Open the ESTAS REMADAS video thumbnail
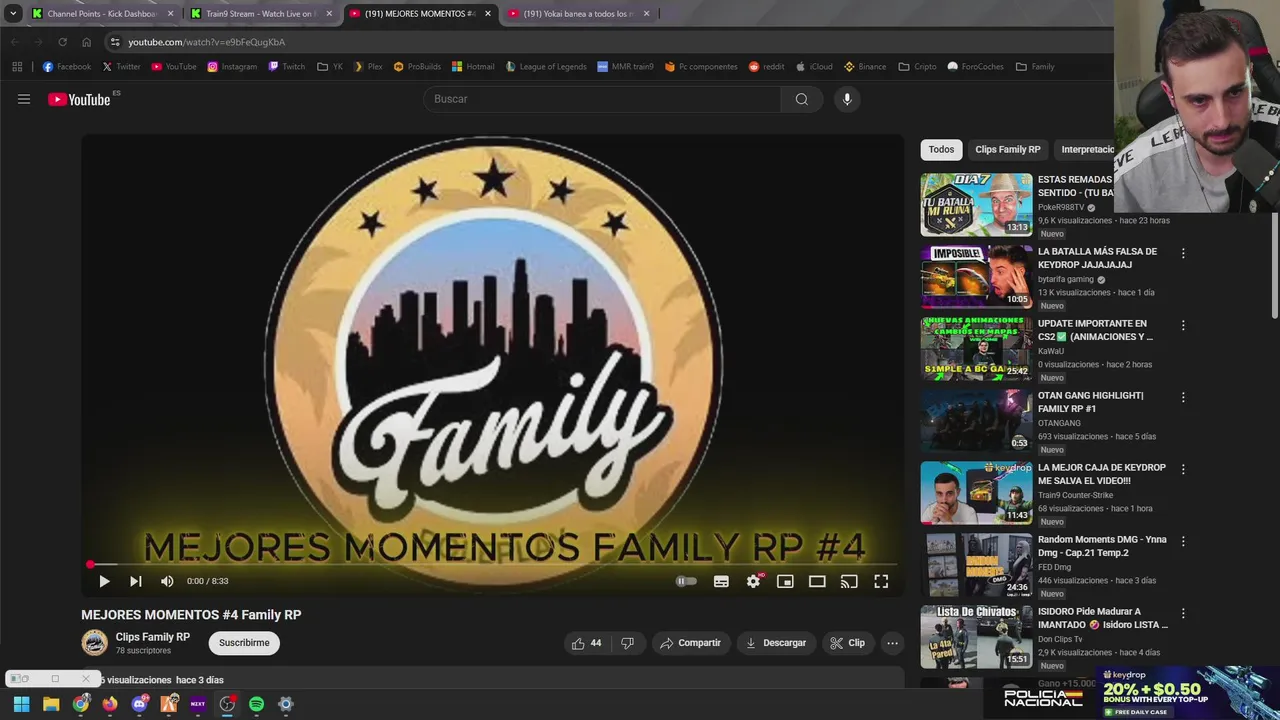1280x720 pixels. [976, 205]
